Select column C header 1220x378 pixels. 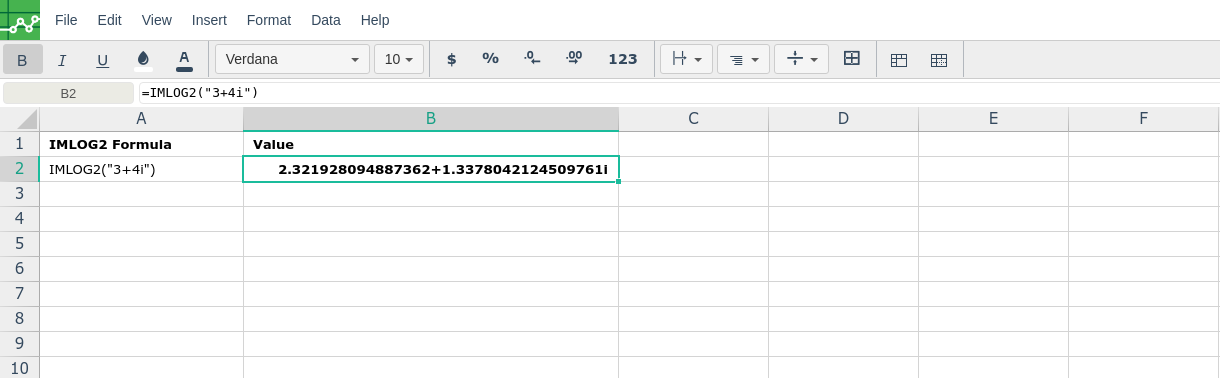click(693, 119)
